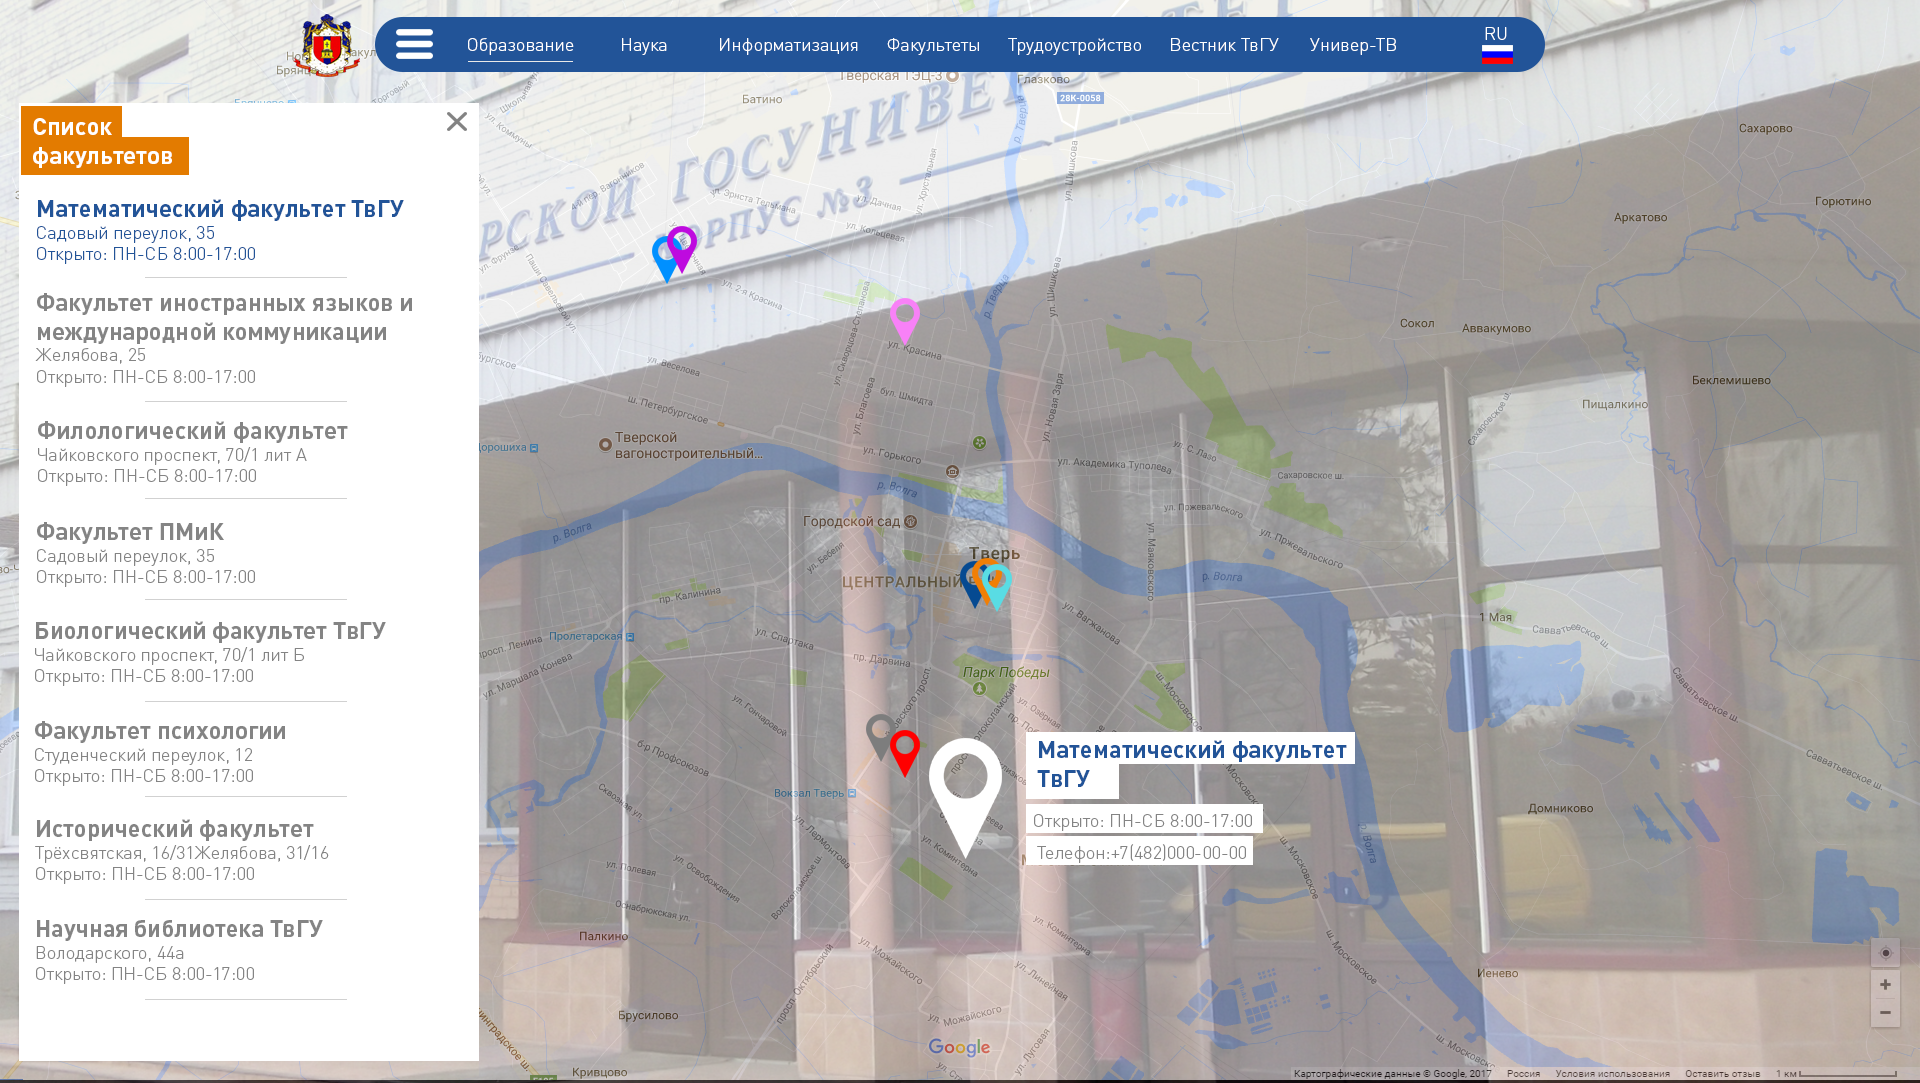Click the blue pin beside the purple one
This screenshot has width=1920, height=1083.
pyautogui.click(x=663, y=262)
